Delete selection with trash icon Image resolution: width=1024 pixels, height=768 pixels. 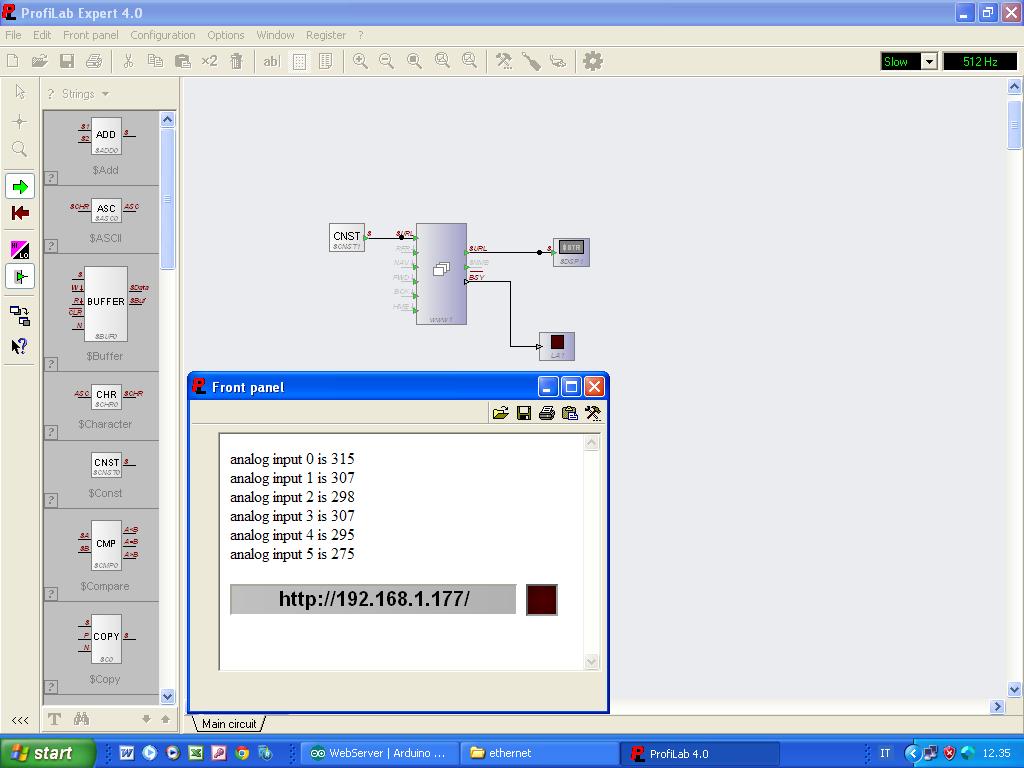236,61
